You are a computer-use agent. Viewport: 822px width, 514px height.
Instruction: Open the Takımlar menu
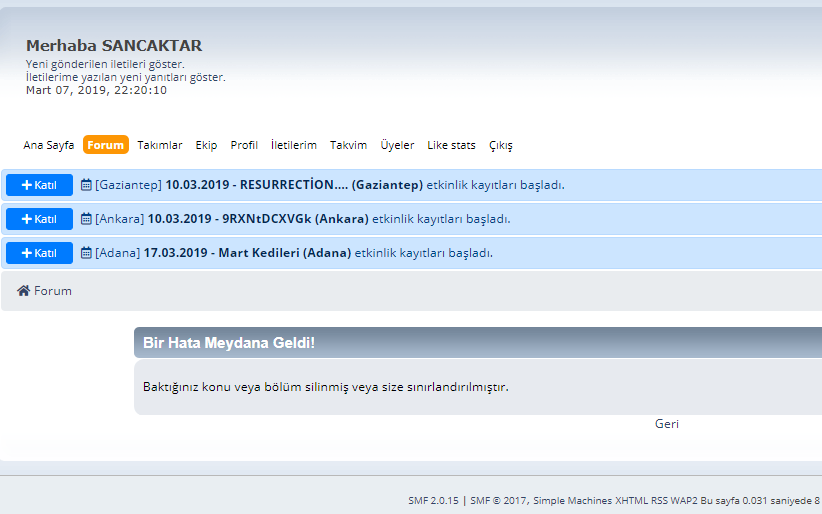[x=160, y=145]
